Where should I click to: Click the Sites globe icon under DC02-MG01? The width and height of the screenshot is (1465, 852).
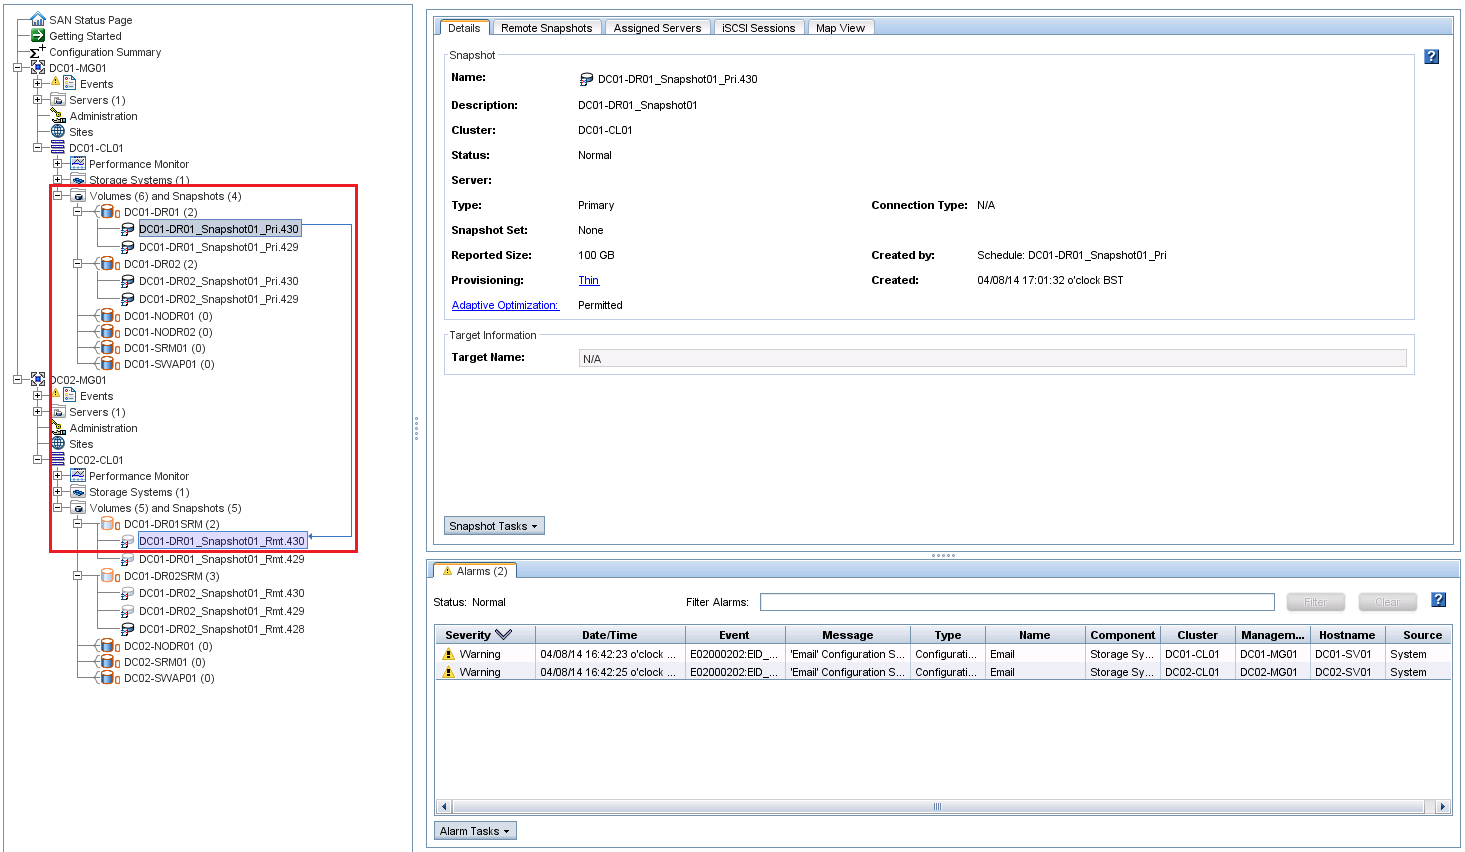pyautogui.click(x=58, y=444)
